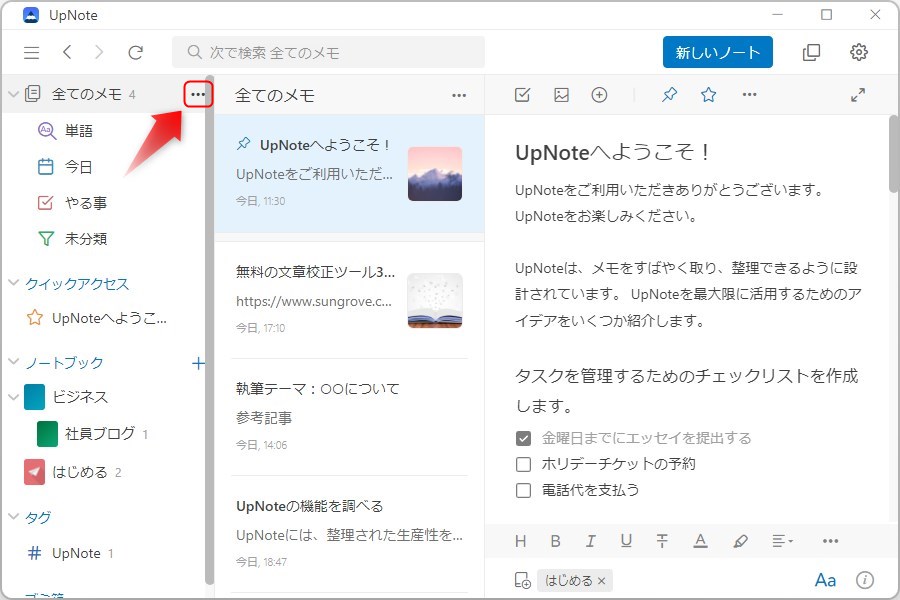Show the note info icon
Image resolution: width=900 pixels, height=600 pixels.
tap(864, 580)
